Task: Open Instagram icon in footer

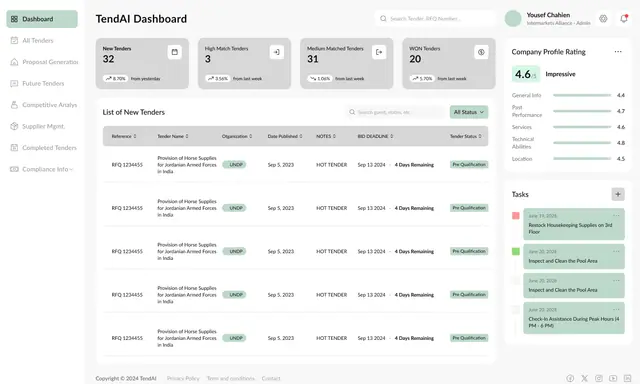Action: coord(599,379)
